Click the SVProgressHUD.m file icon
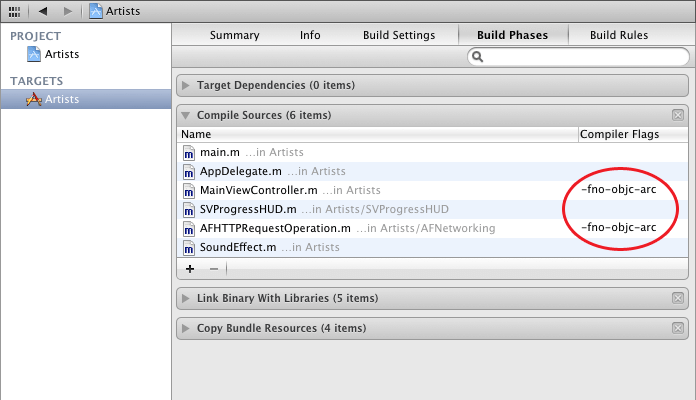The height and width of the screenshot is (400, 696). point(191,209)
